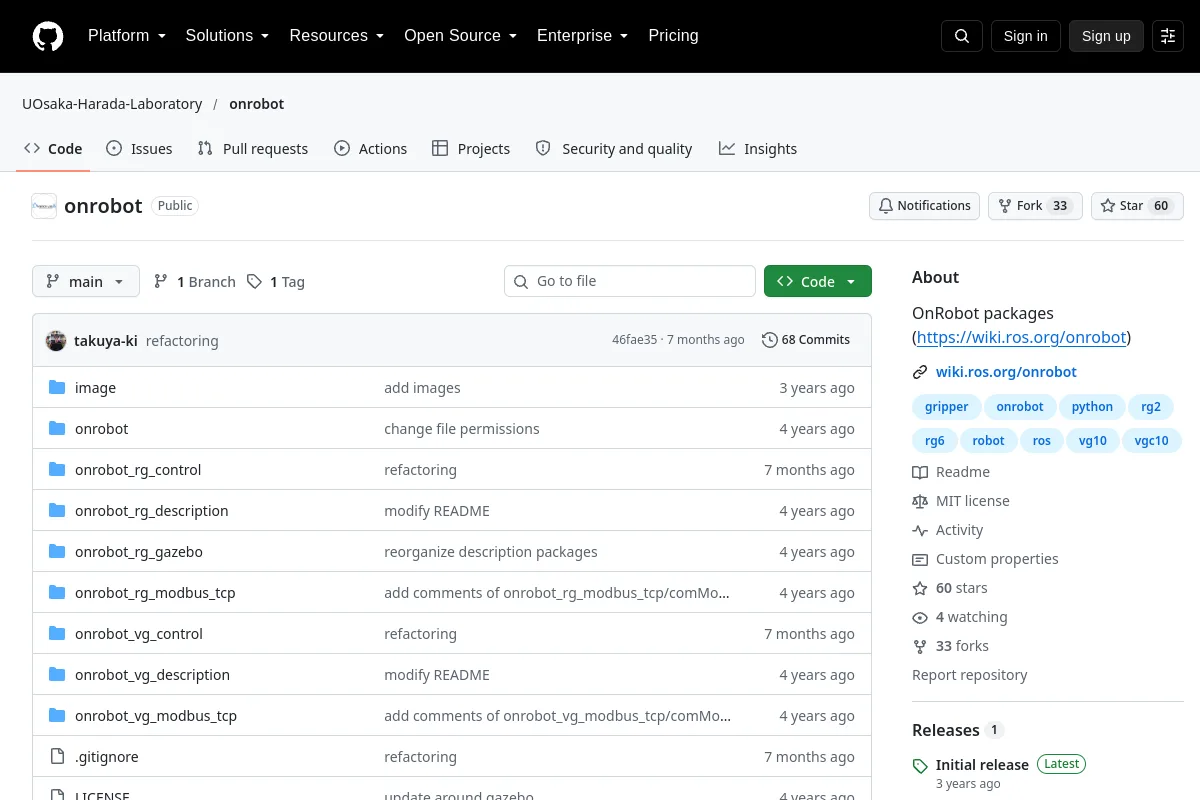1200x800 pixels.
Task: Click the history clock icon for 68 Commits
Action: 769,340
